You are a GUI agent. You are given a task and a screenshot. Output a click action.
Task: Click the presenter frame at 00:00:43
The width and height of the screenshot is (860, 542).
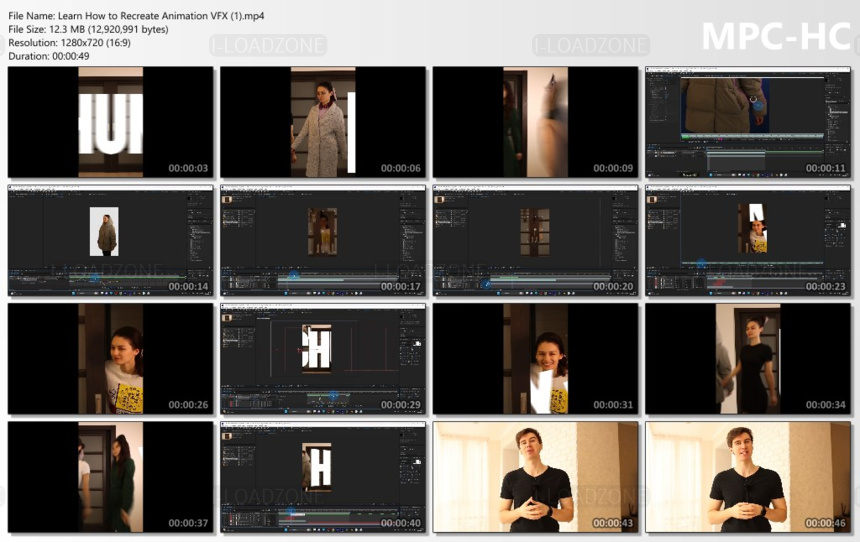(x=535, y=477)
